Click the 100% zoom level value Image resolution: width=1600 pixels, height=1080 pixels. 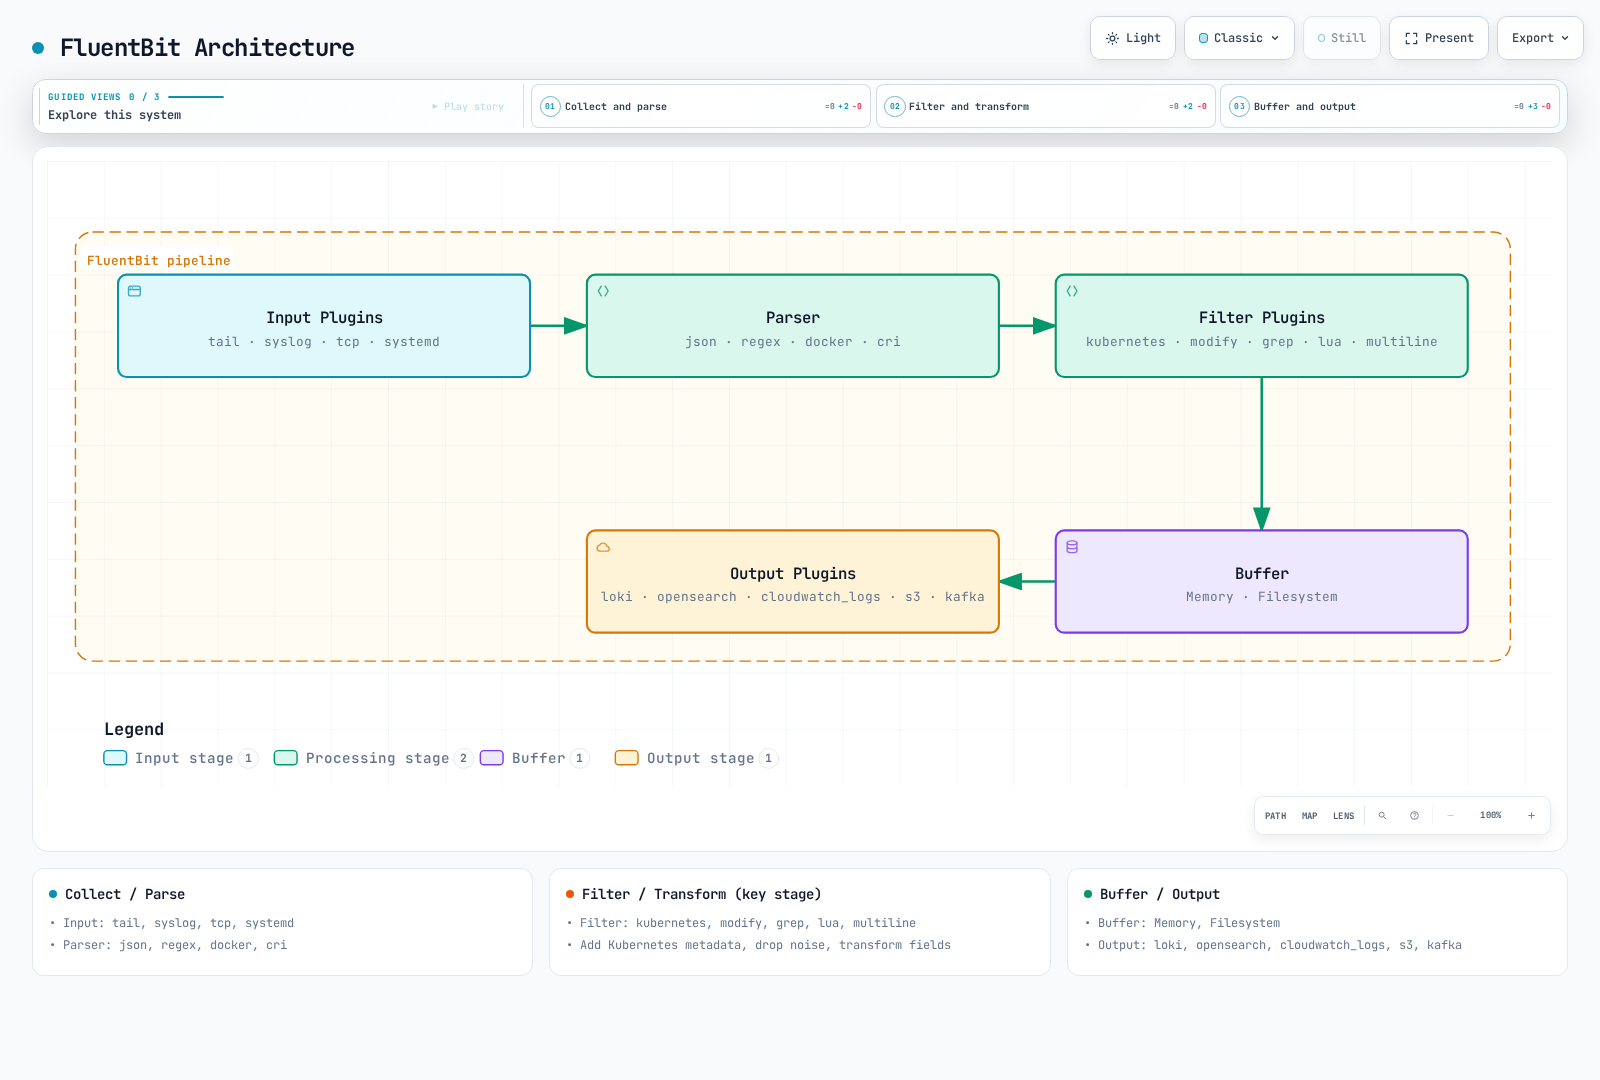coord(1491,816)
